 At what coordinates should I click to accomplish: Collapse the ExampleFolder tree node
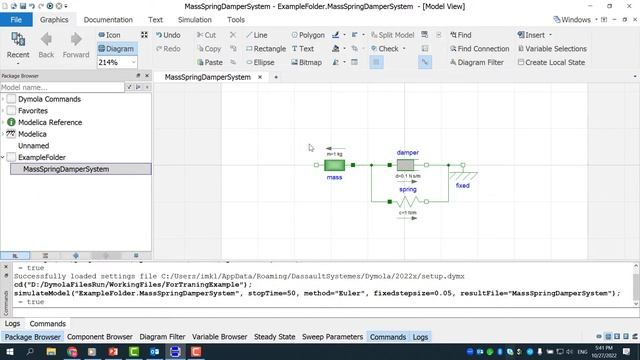click(x=3, y=157)
